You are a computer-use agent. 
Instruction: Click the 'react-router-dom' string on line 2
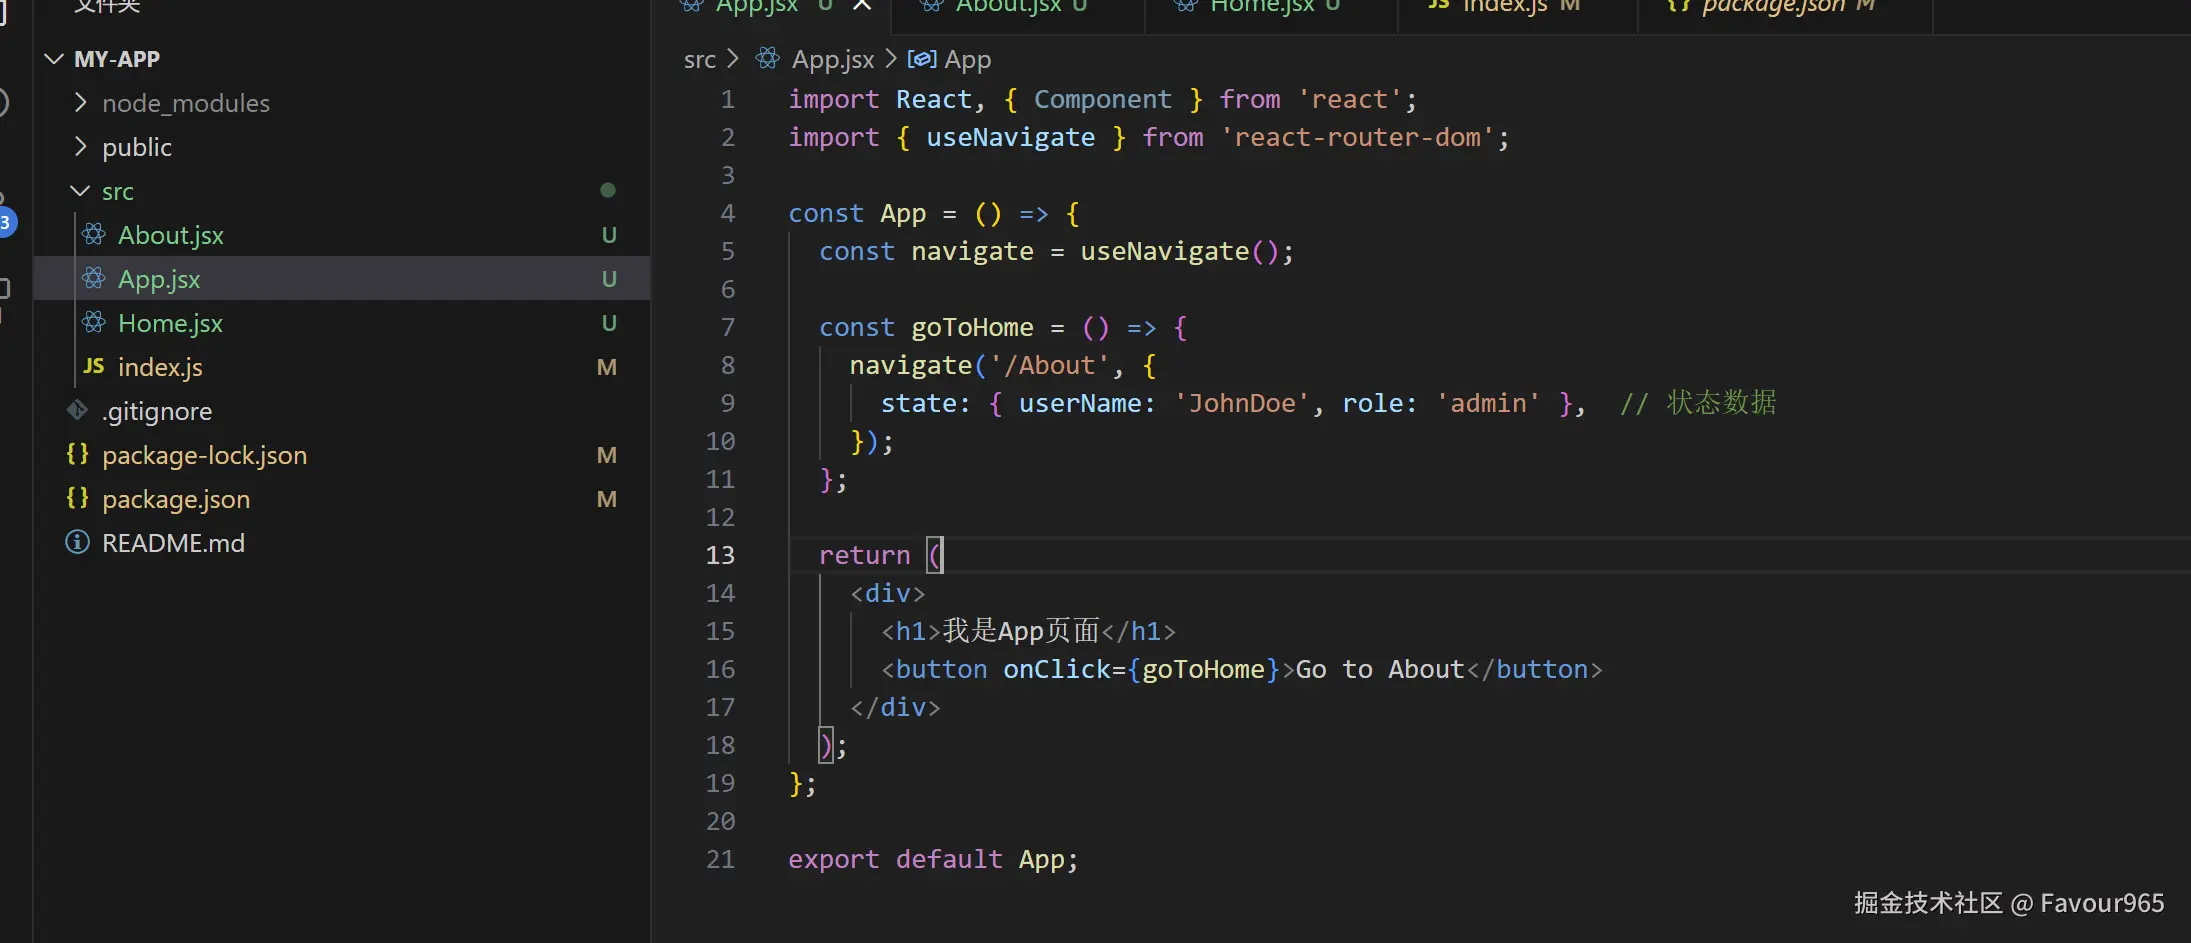point(1357,137)
